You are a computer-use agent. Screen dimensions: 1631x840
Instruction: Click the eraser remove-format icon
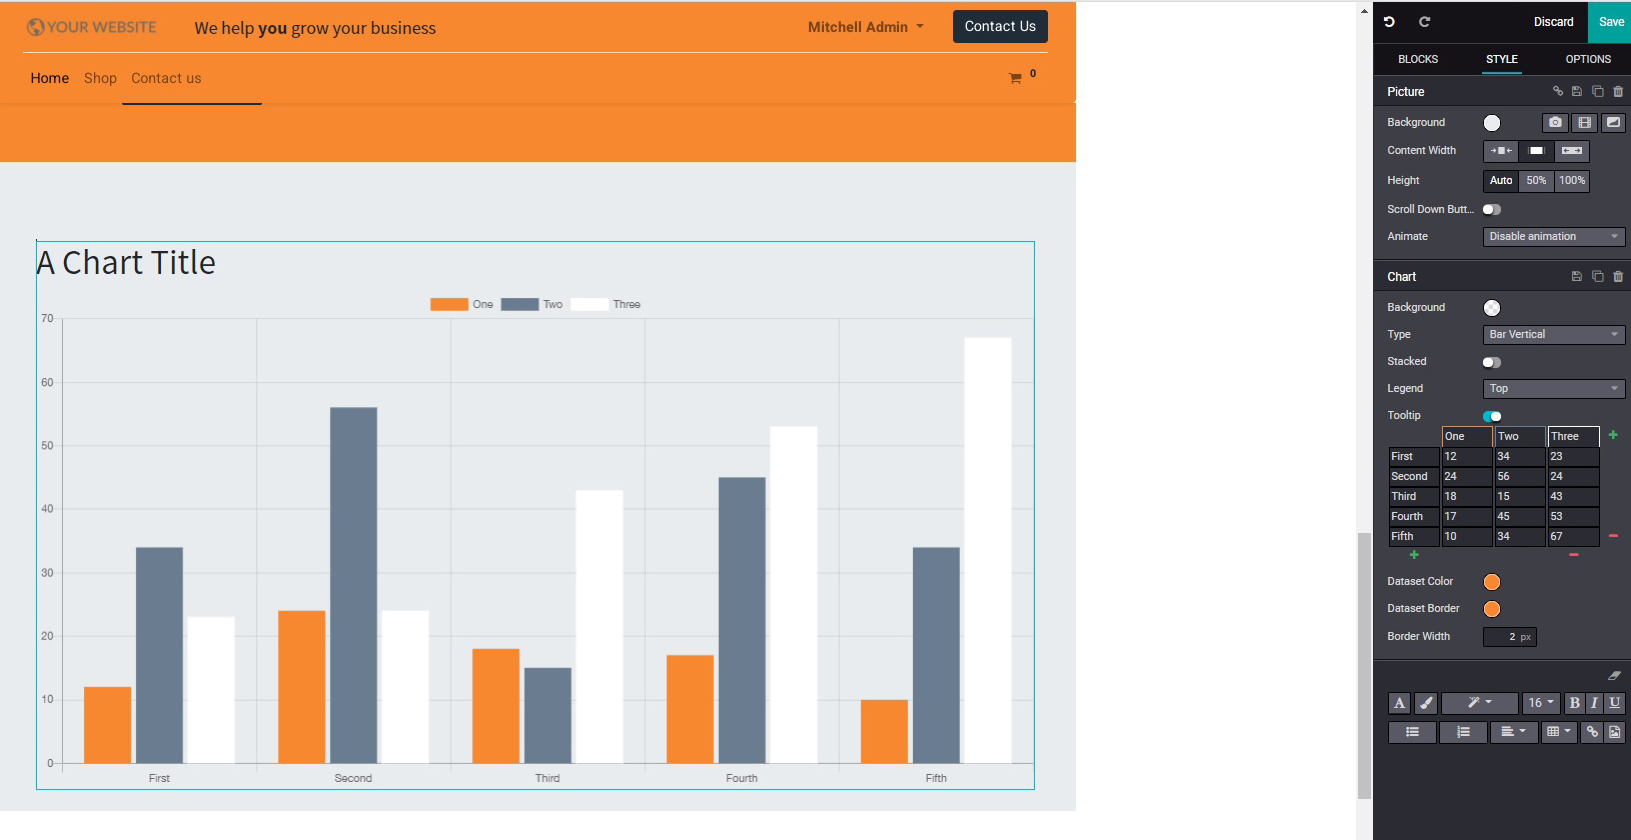coord(1614,676)
